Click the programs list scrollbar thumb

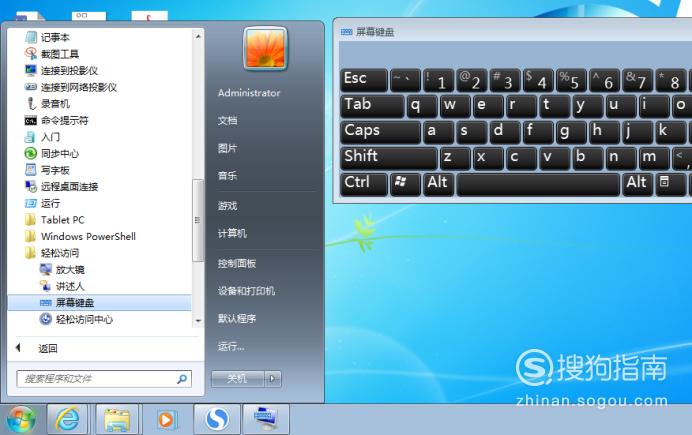(198, 220)
